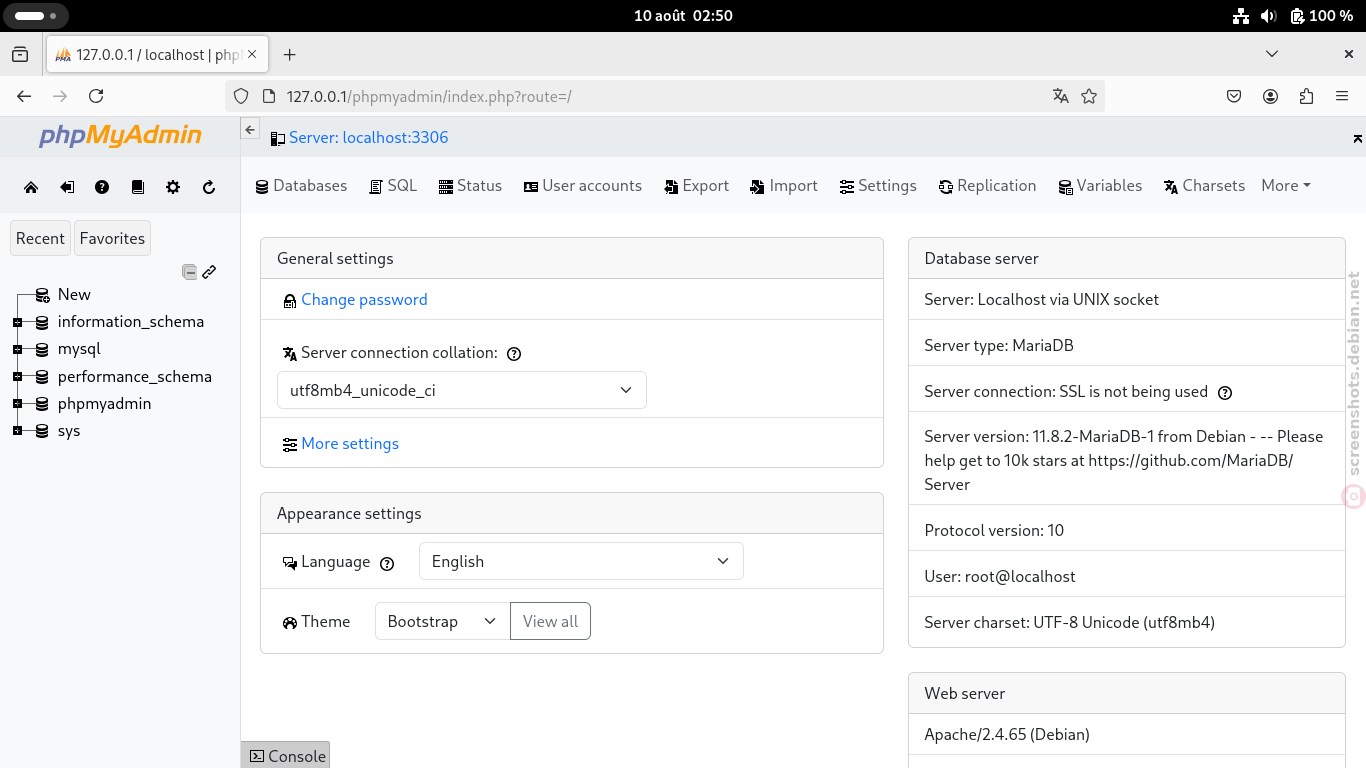Click collapse top menu icon at right
Viewport: 1366px width, 768px height.
[x=1357, y=138]
